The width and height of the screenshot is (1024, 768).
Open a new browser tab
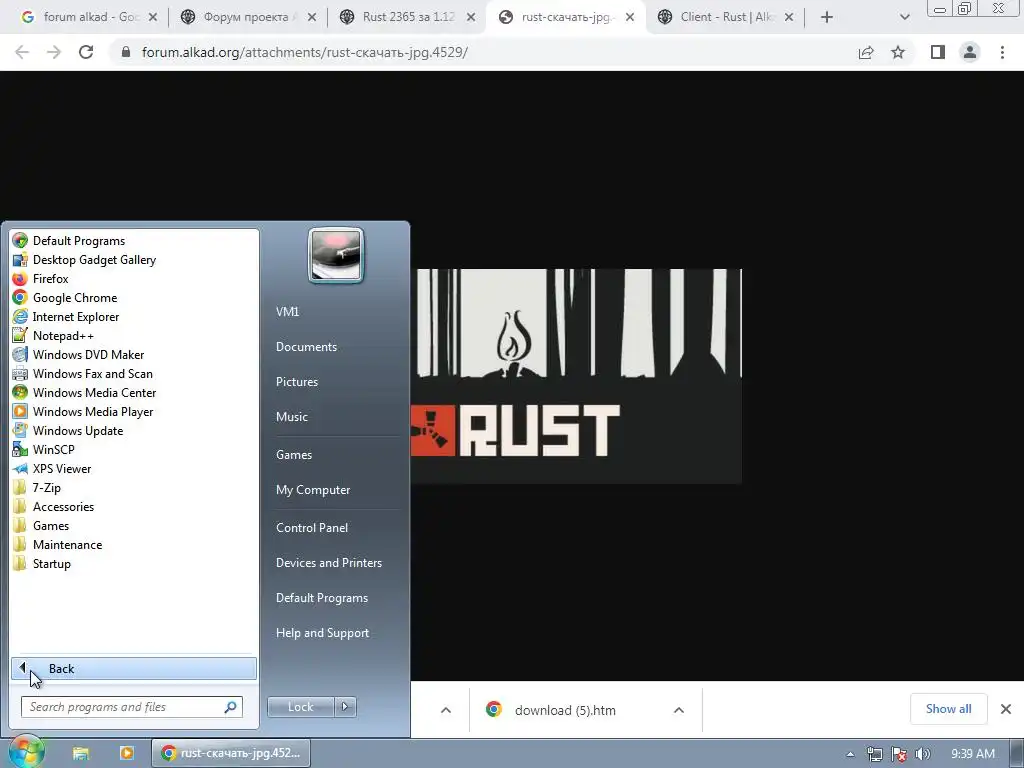click(827, 17)
